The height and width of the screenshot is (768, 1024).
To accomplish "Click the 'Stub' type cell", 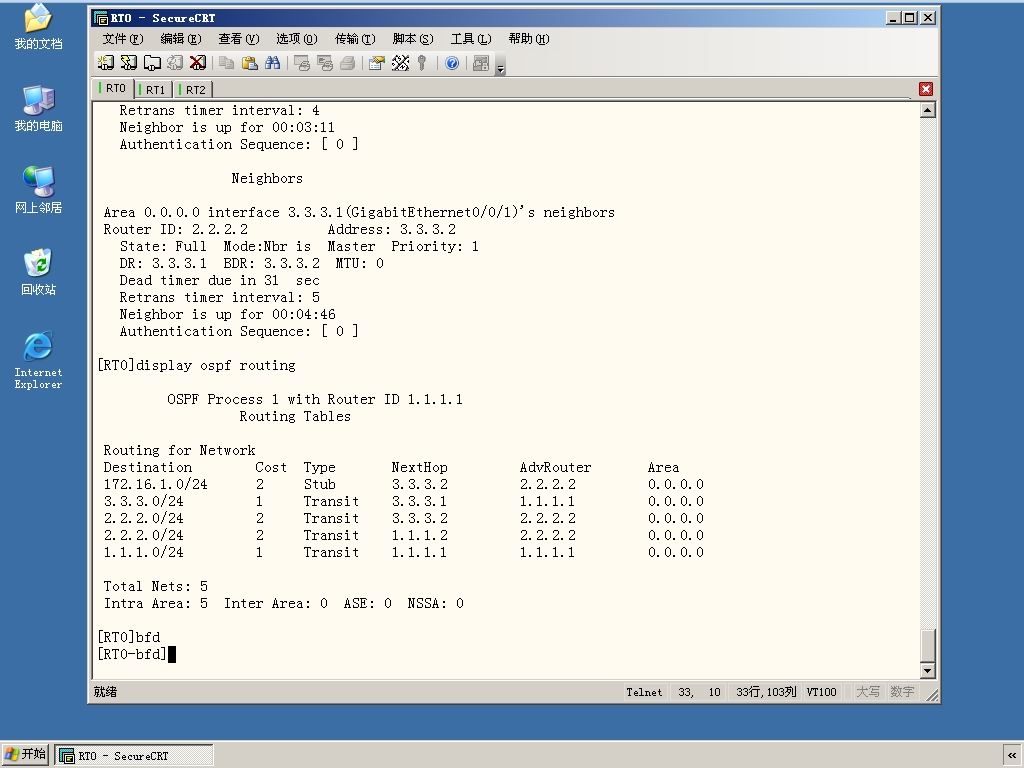I will point(319,484).
